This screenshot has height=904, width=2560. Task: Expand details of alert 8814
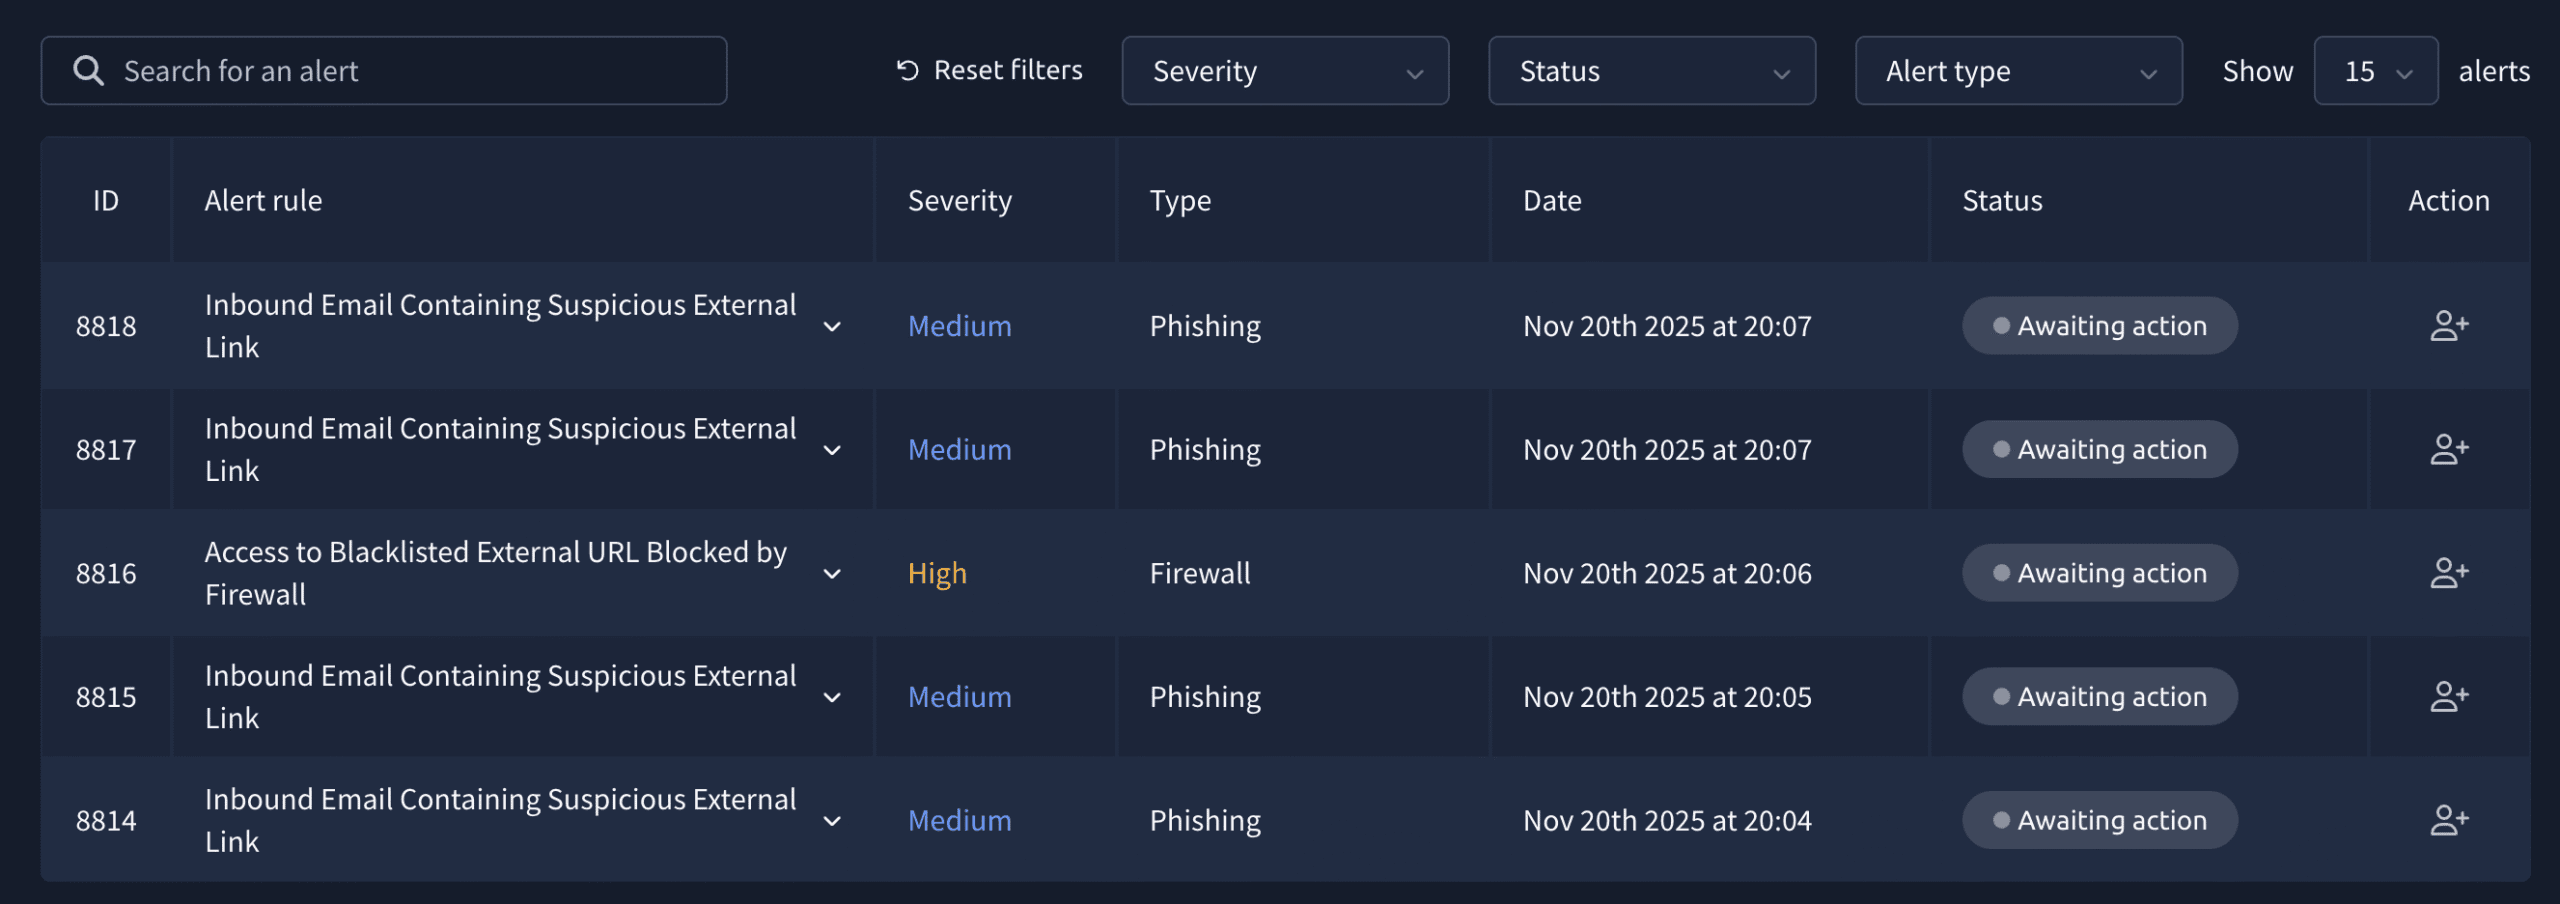[x=832, y=821]
